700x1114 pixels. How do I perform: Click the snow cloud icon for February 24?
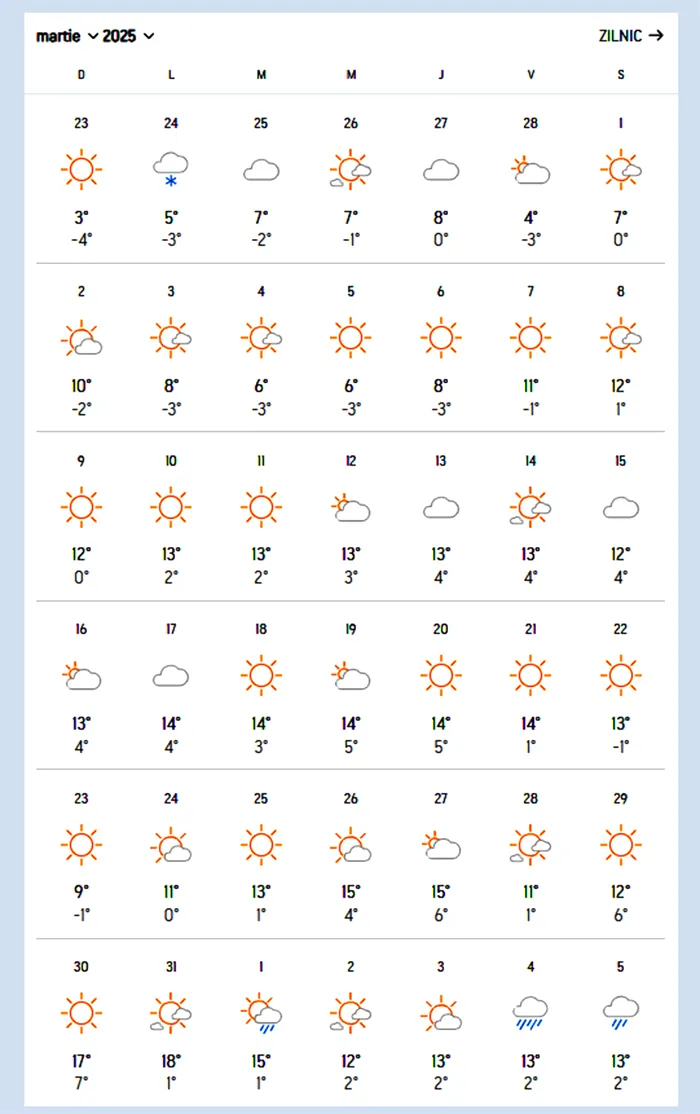[171, 170]
